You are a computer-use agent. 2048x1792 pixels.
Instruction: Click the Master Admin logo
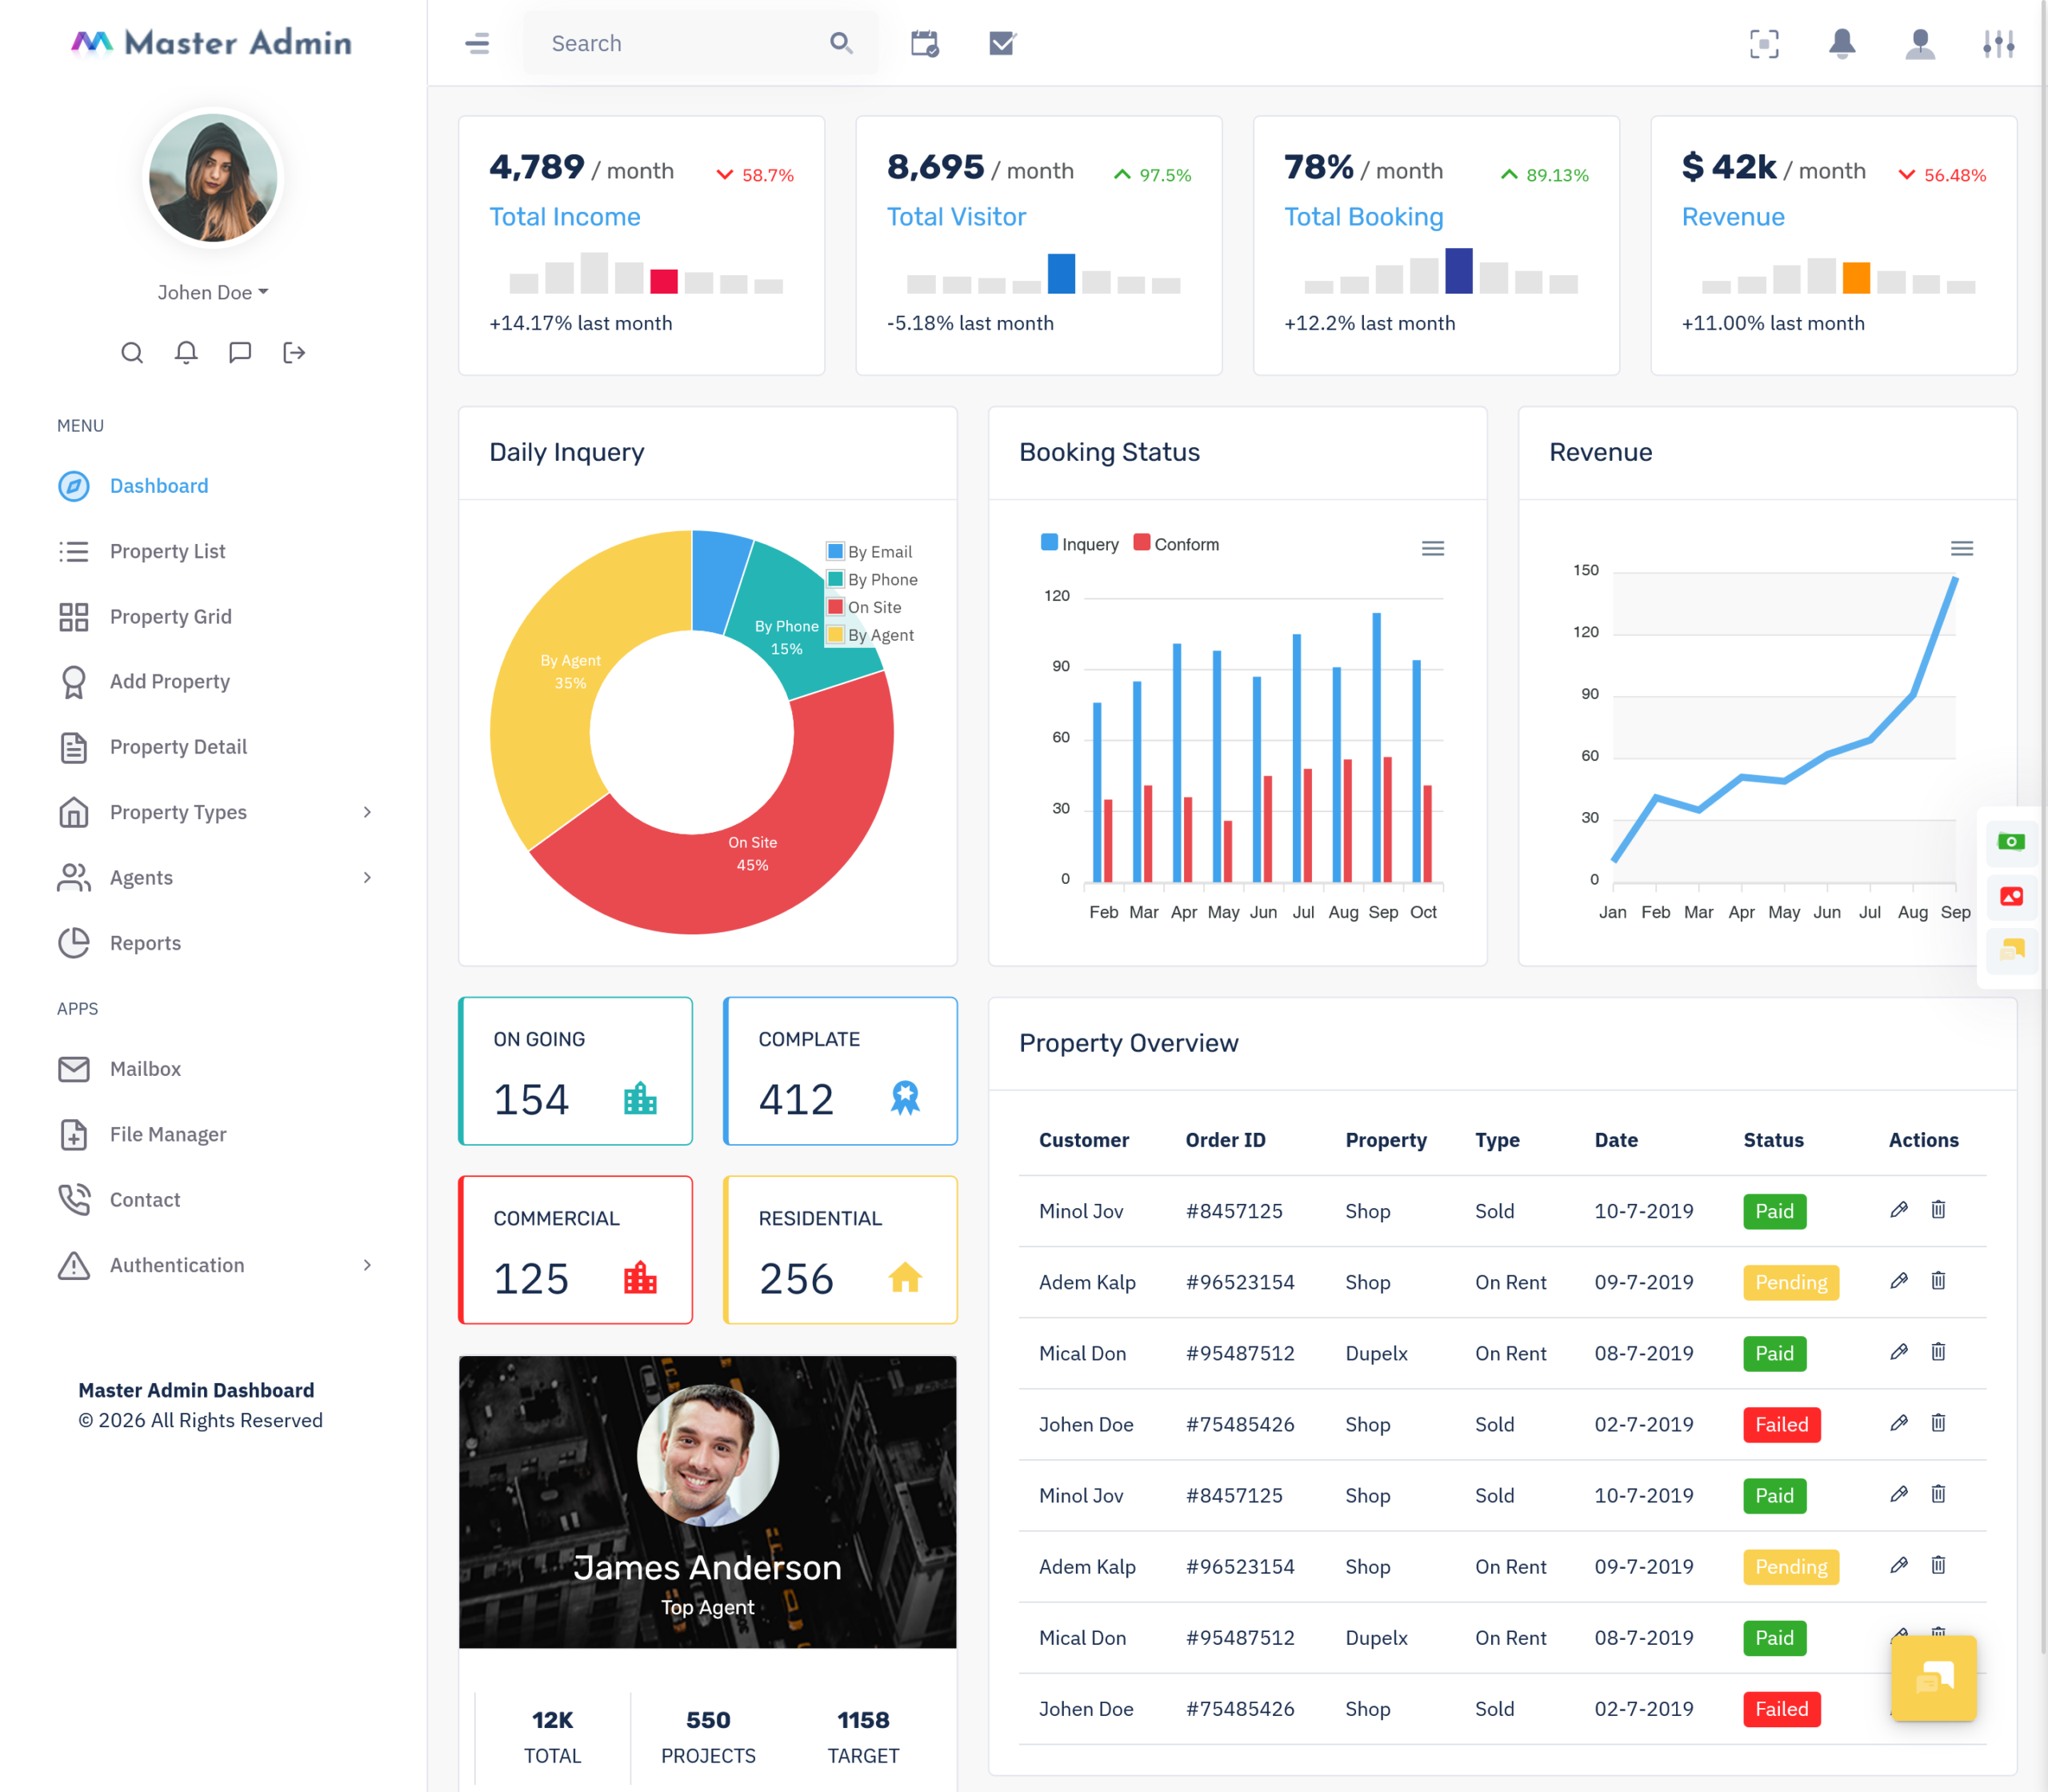212,43
